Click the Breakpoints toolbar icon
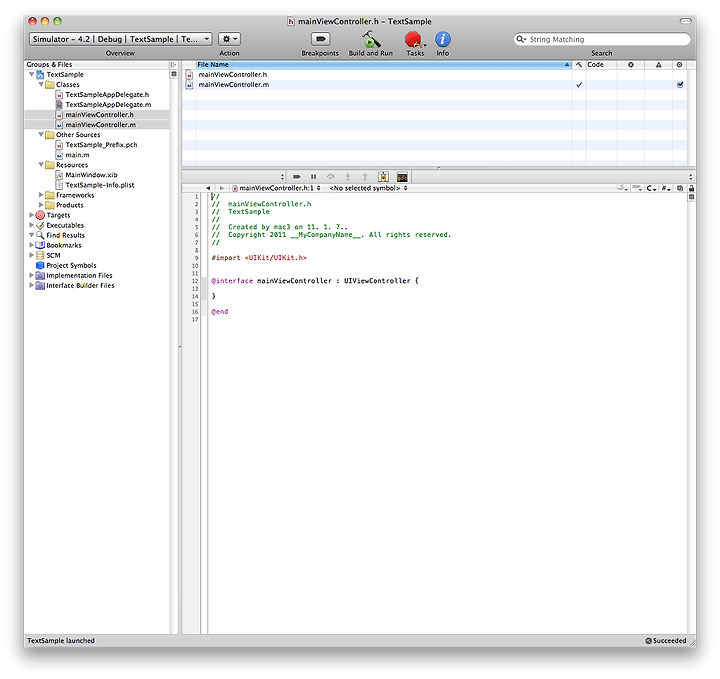 pos(320,39)
